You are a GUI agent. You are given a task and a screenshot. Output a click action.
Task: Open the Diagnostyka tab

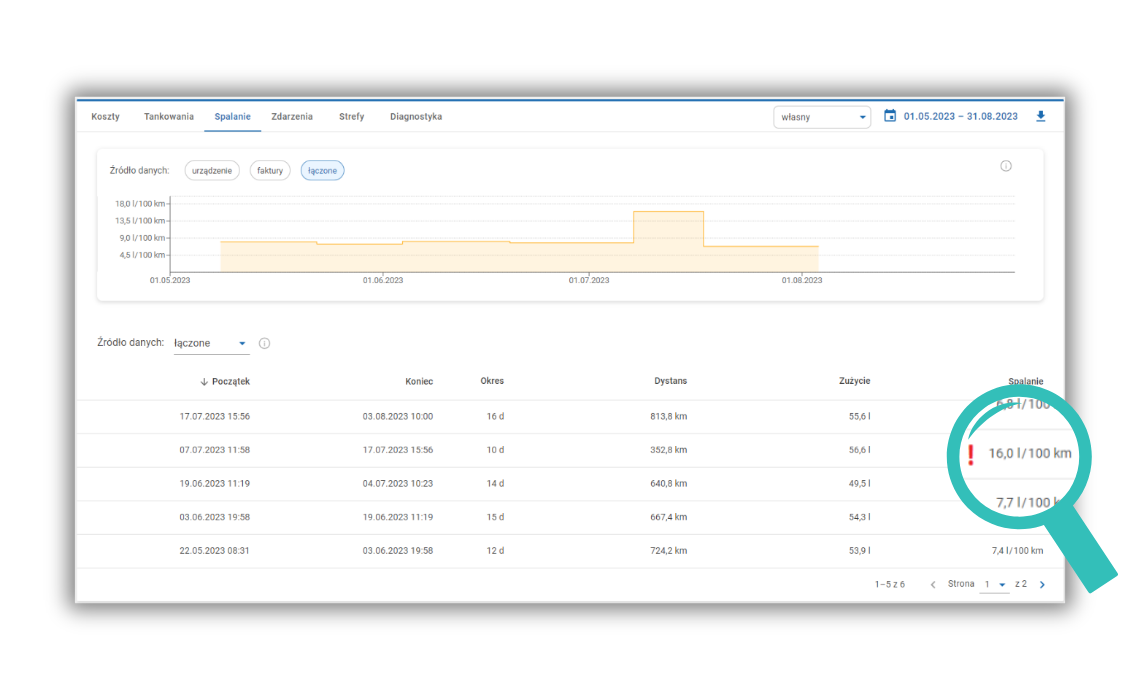pos(416,117)
